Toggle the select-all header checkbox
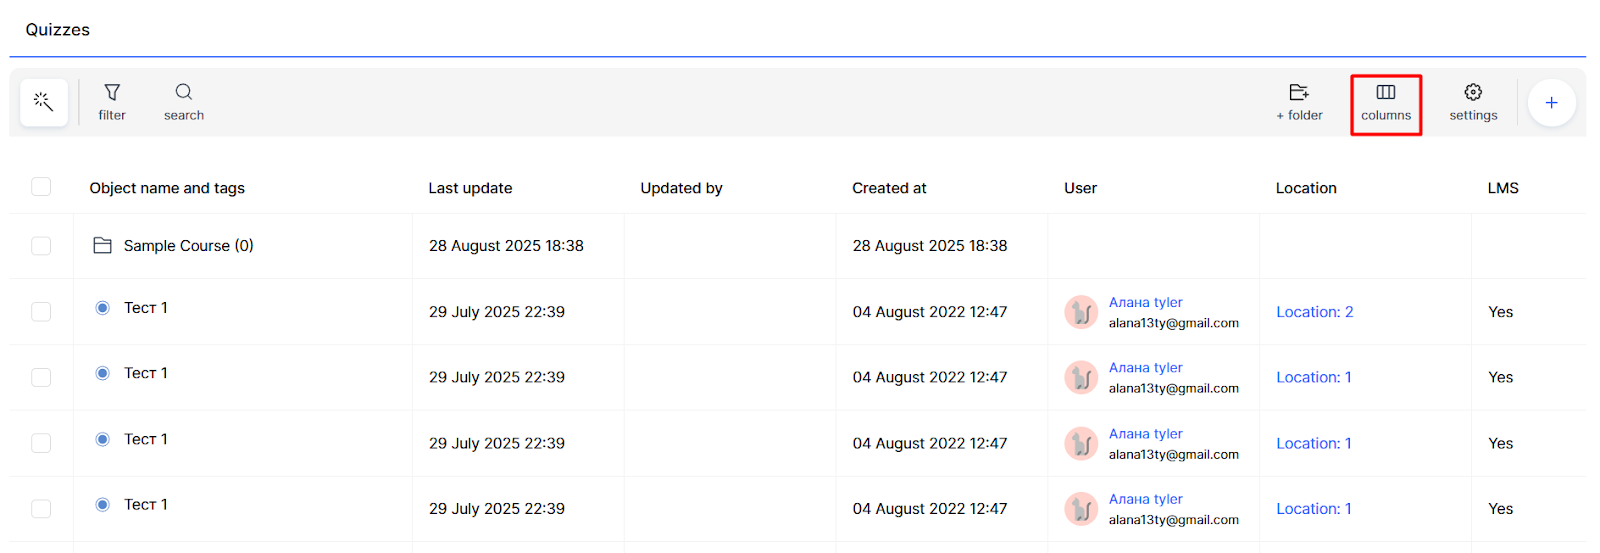This screenshot has width=1600, height=553. [41, 187]
